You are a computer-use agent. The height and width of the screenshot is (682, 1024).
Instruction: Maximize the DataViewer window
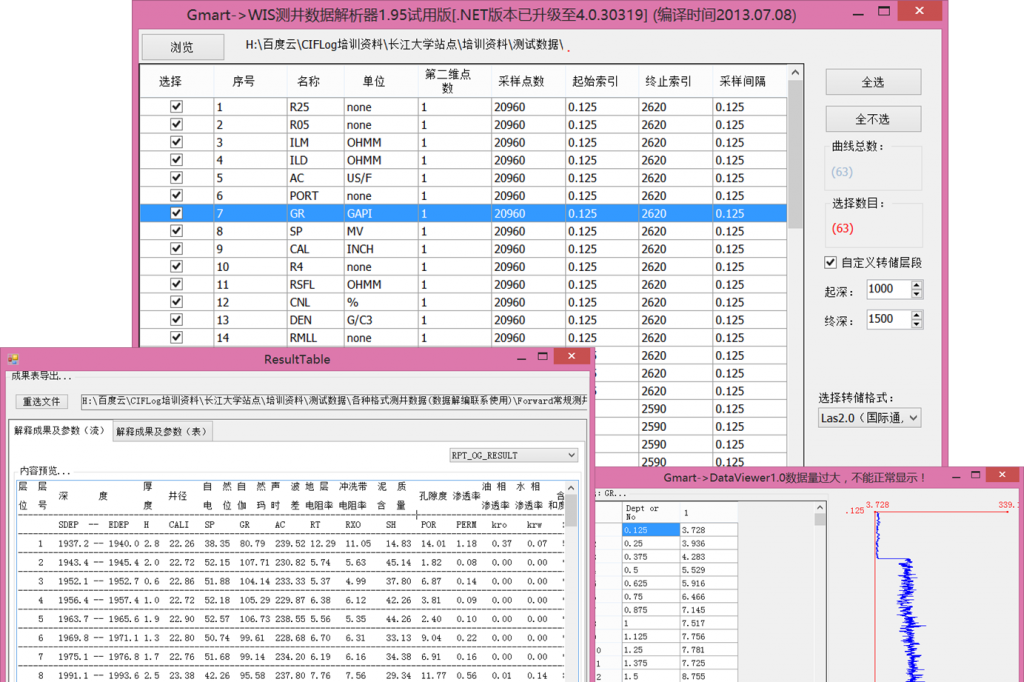pyautogui.click(x=976, y=475)
